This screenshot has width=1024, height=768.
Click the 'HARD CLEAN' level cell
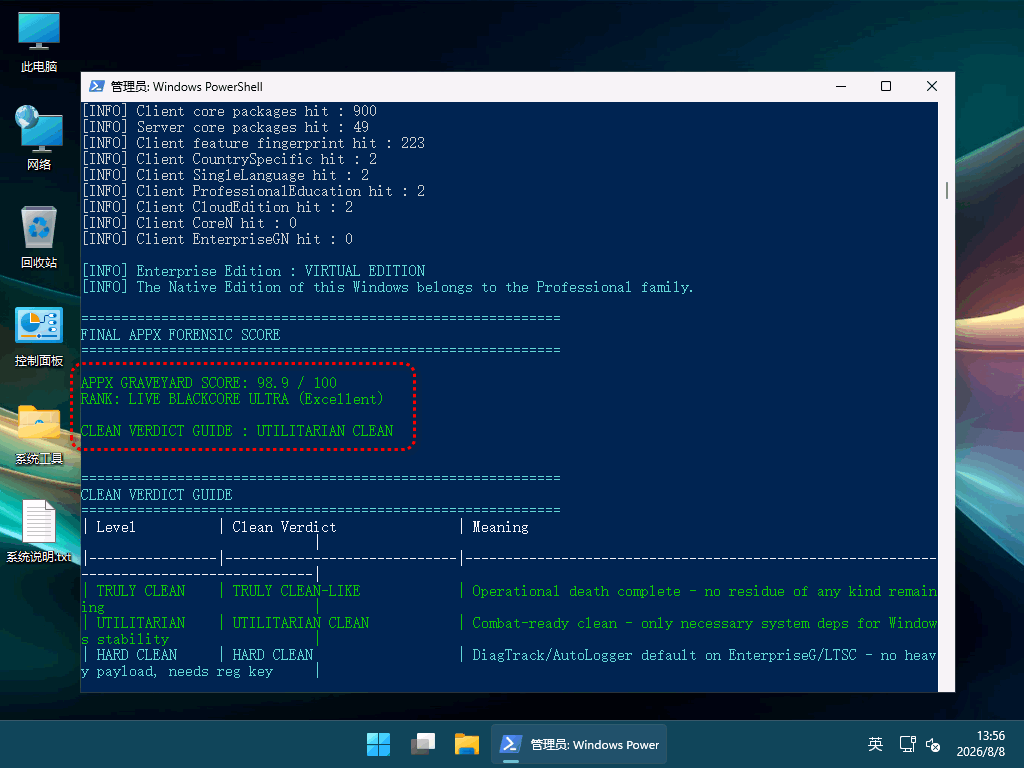click(137, 655)
